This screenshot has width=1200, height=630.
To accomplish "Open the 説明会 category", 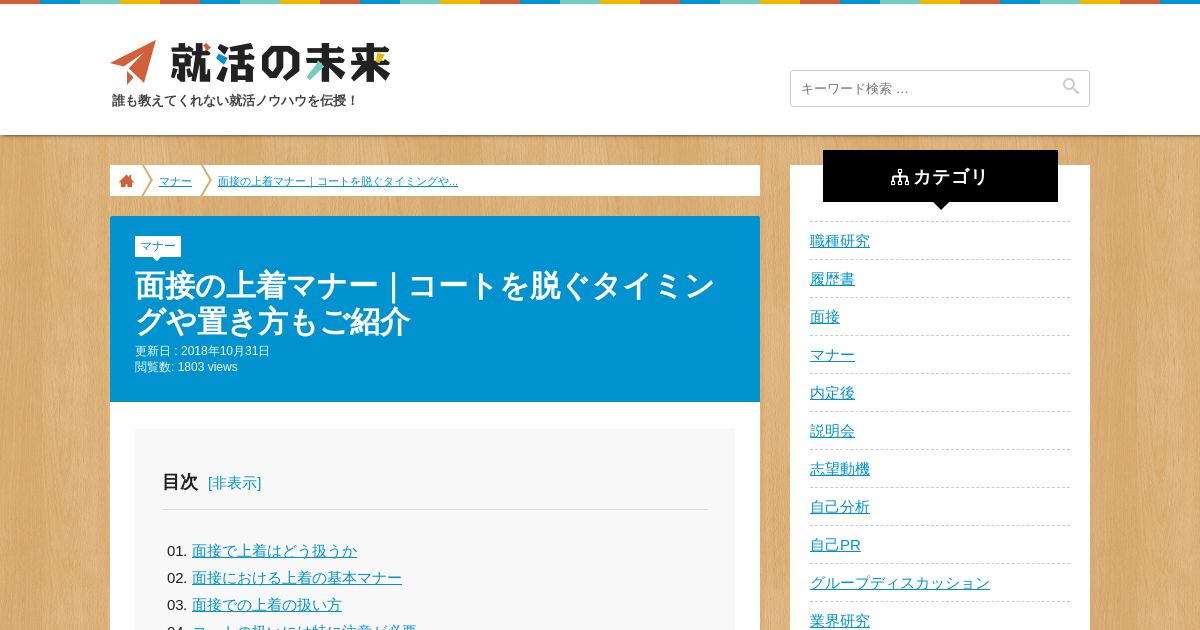I will point(832,431).
